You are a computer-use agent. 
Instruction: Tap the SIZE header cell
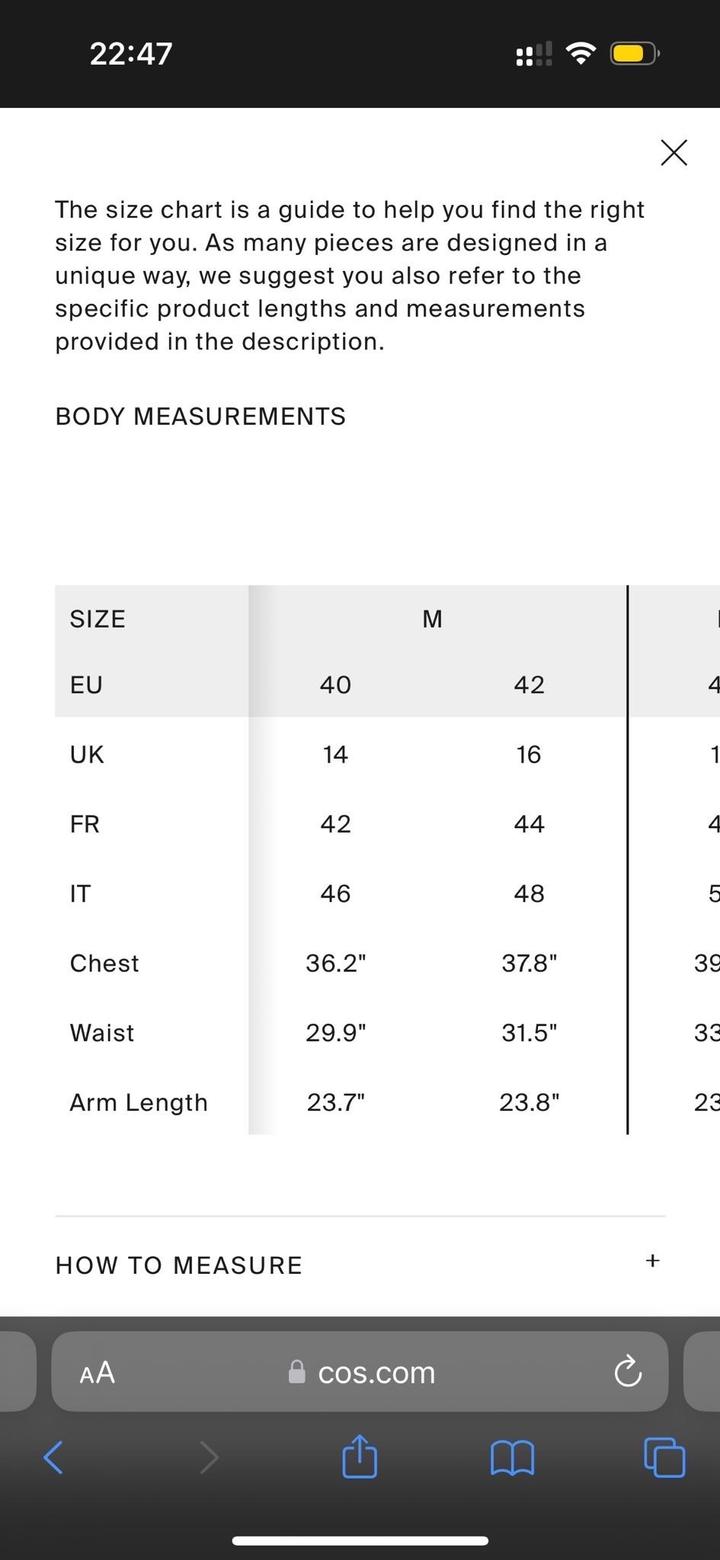(x=98, y=619)
